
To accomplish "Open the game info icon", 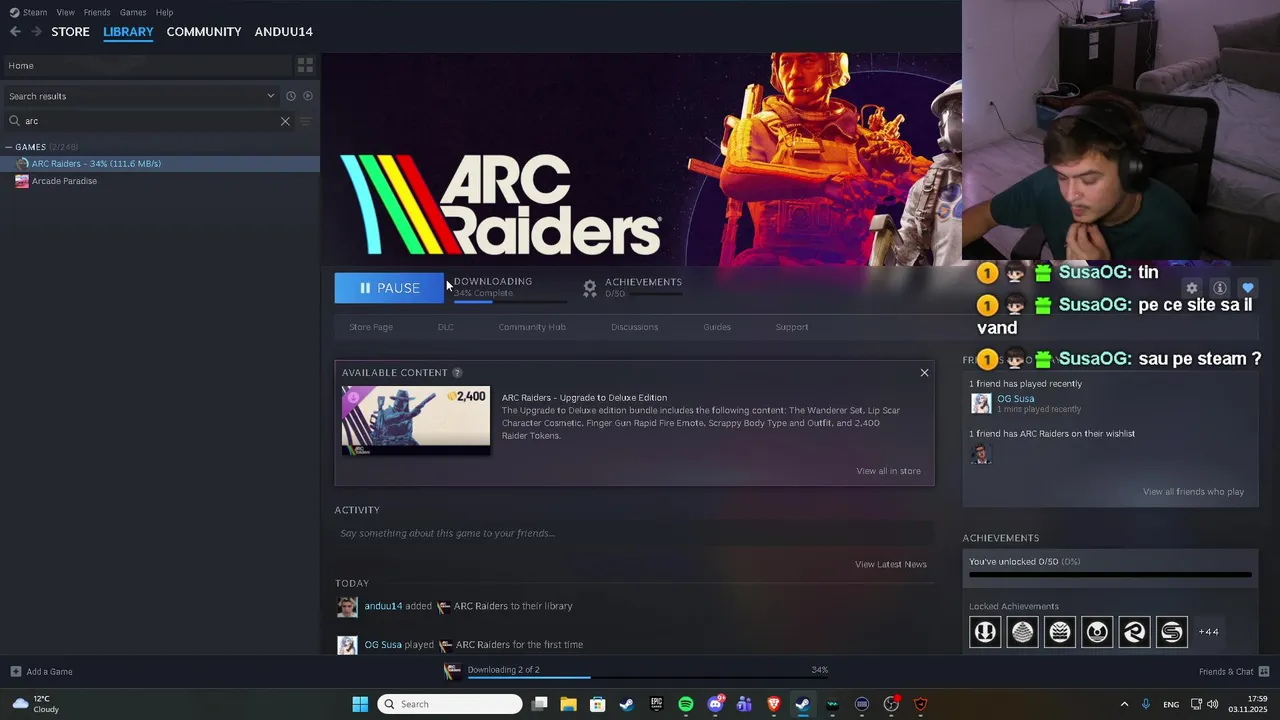I will 1219,288.
